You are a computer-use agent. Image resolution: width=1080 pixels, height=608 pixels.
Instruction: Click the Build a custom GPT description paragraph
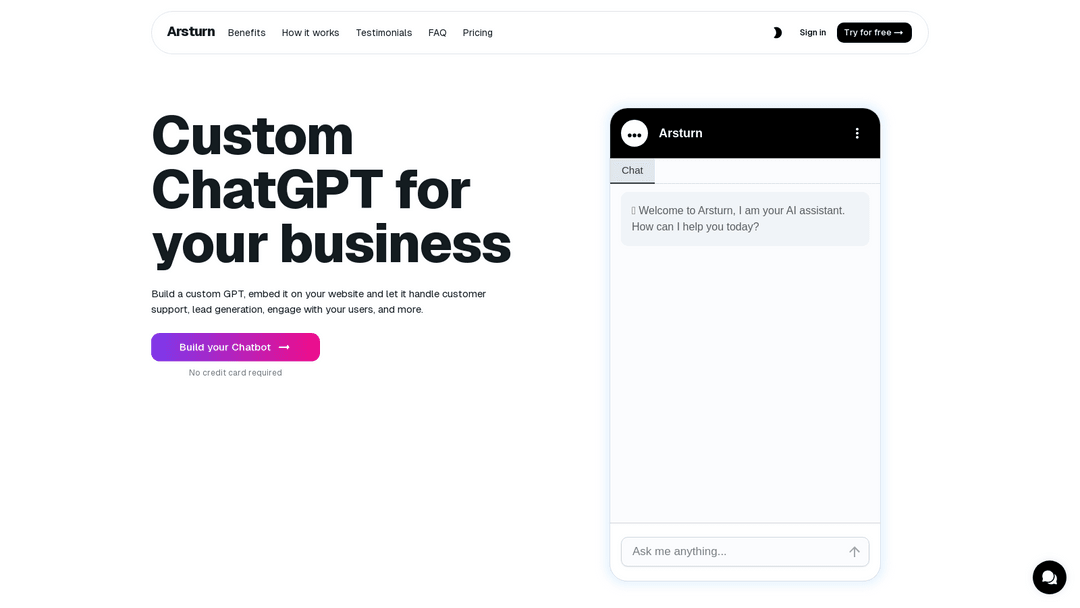(x=319, y=302)
